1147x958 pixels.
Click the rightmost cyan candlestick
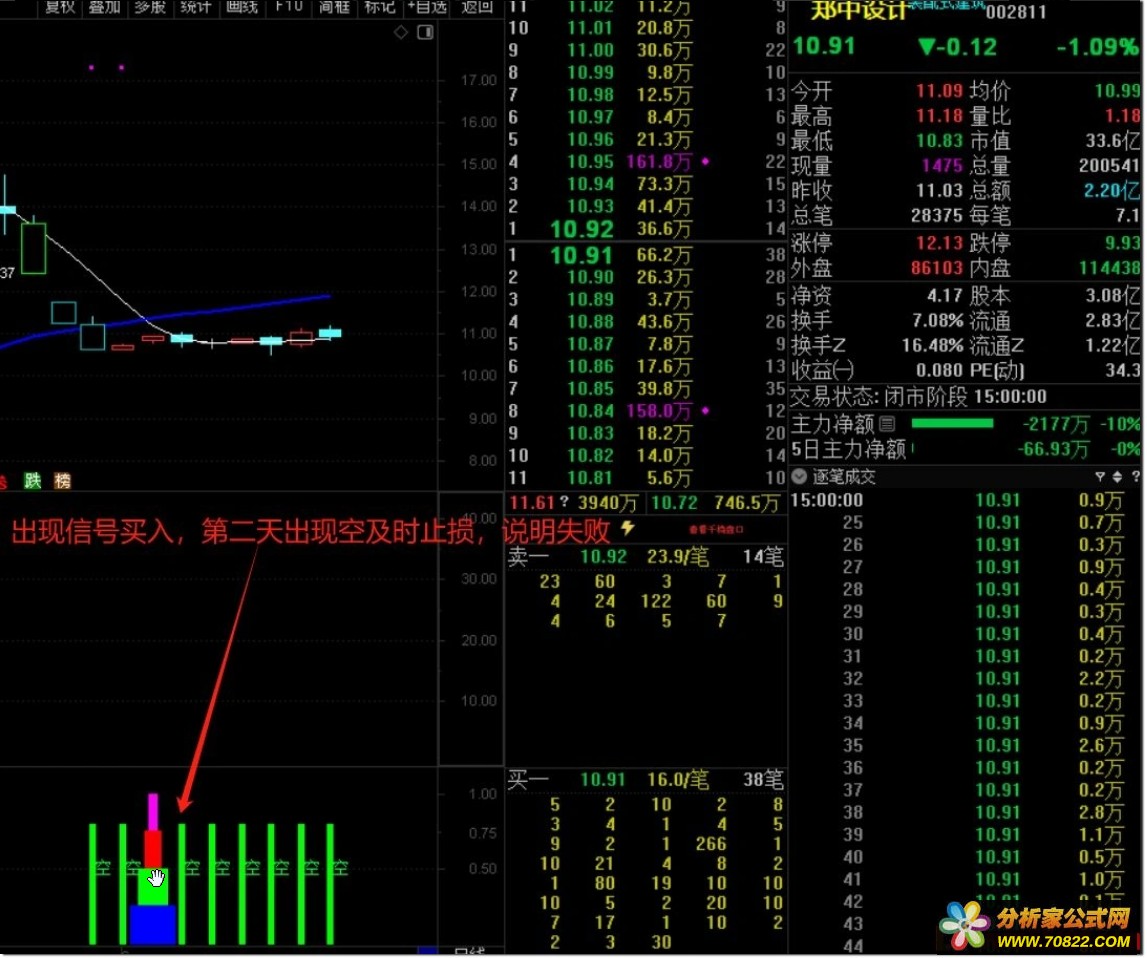[x=330, y=333]
